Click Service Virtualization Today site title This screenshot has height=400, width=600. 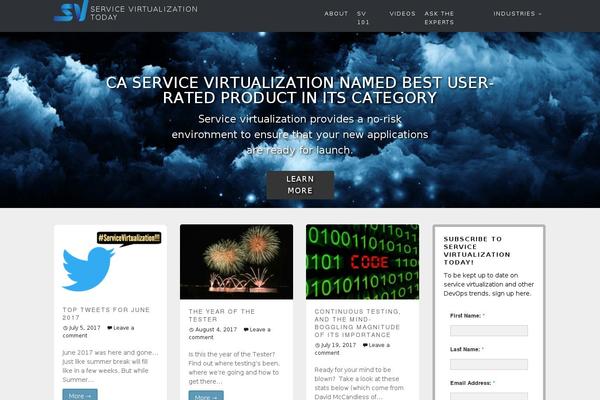pos(144,13)
